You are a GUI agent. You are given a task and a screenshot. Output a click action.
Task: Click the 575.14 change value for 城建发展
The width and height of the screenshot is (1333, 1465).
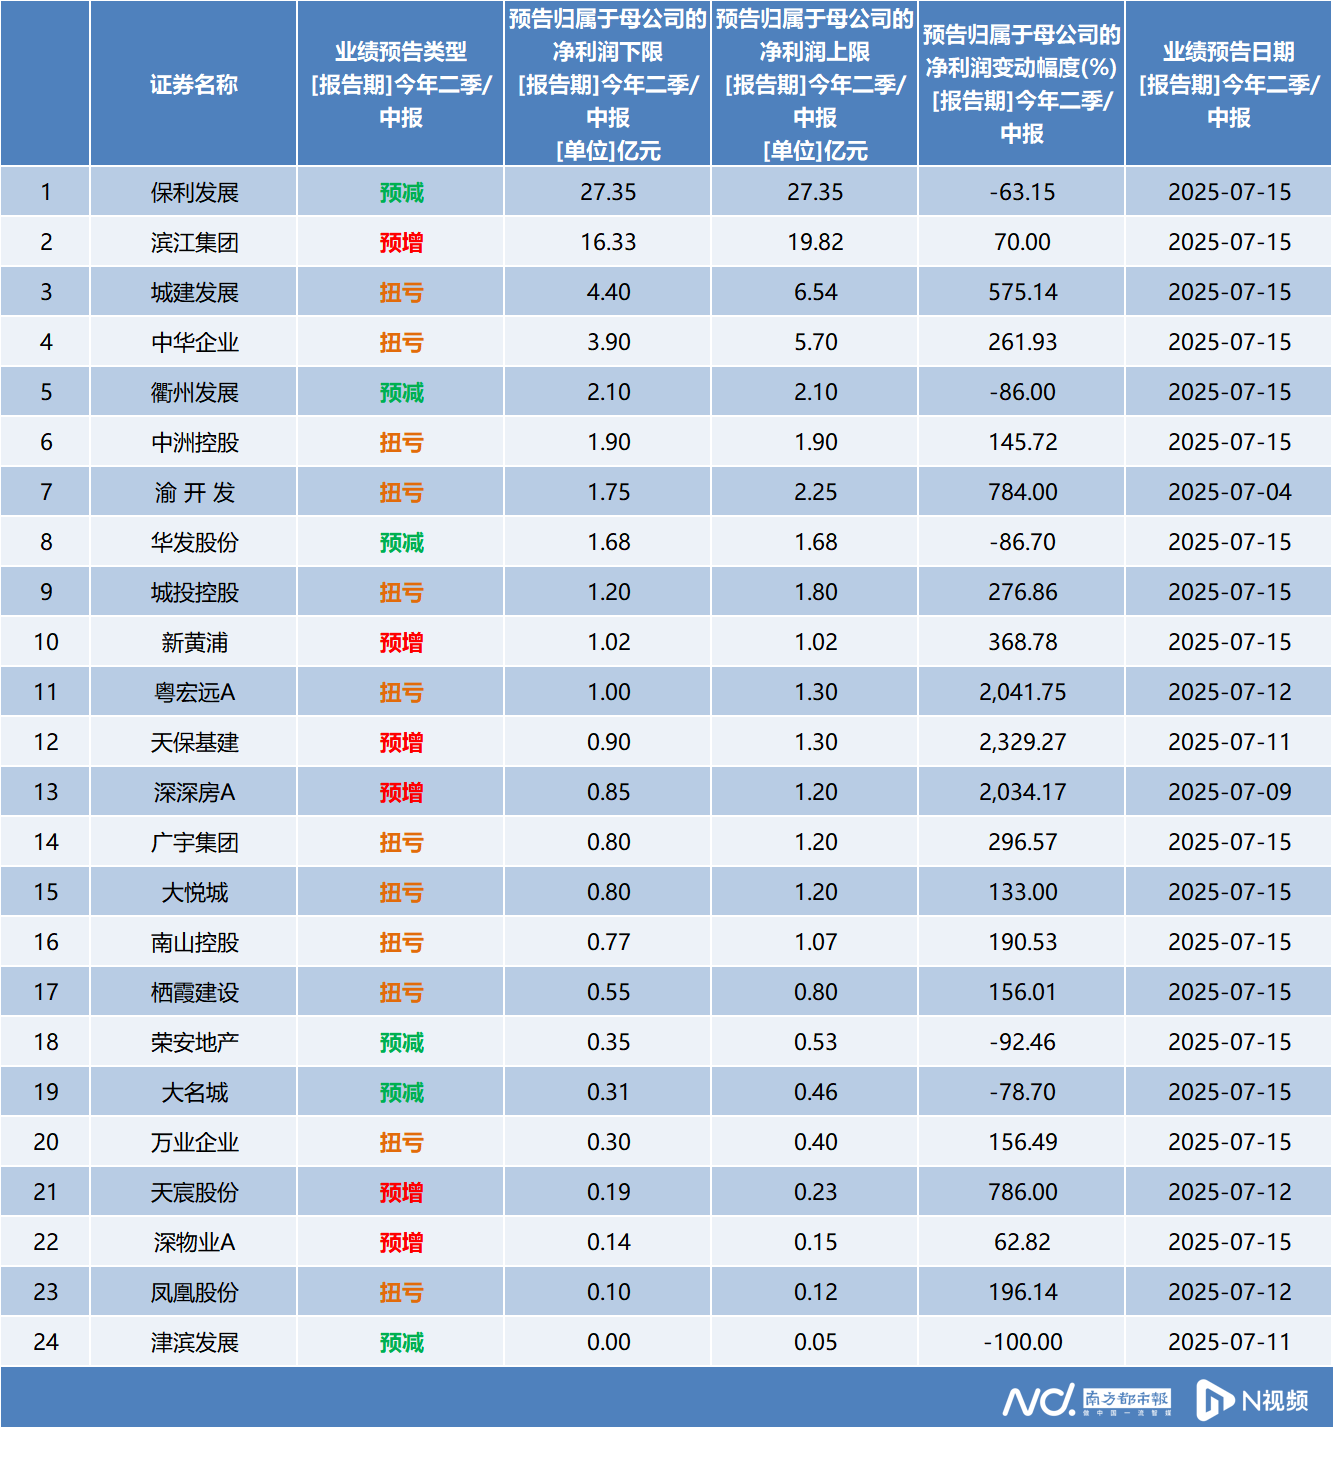(1022, 293)
